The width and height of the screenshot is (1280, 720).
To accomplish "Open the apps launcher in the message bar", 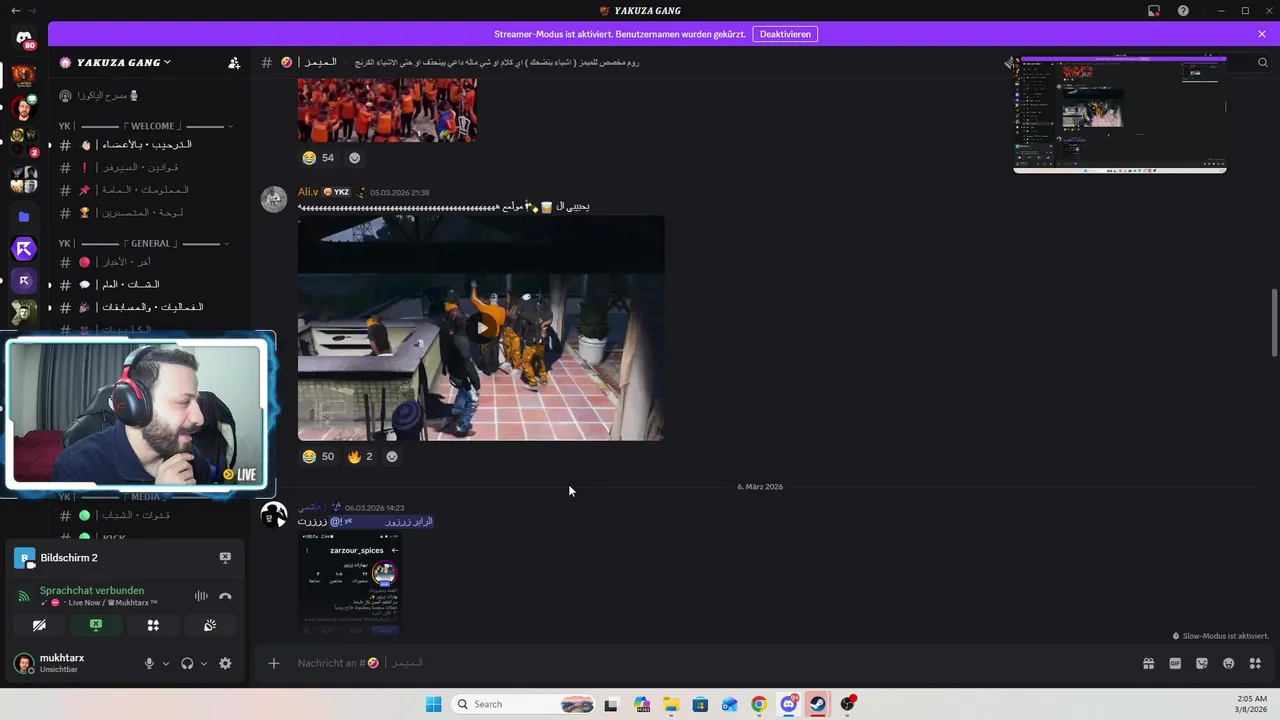I will coord(1255,663).
